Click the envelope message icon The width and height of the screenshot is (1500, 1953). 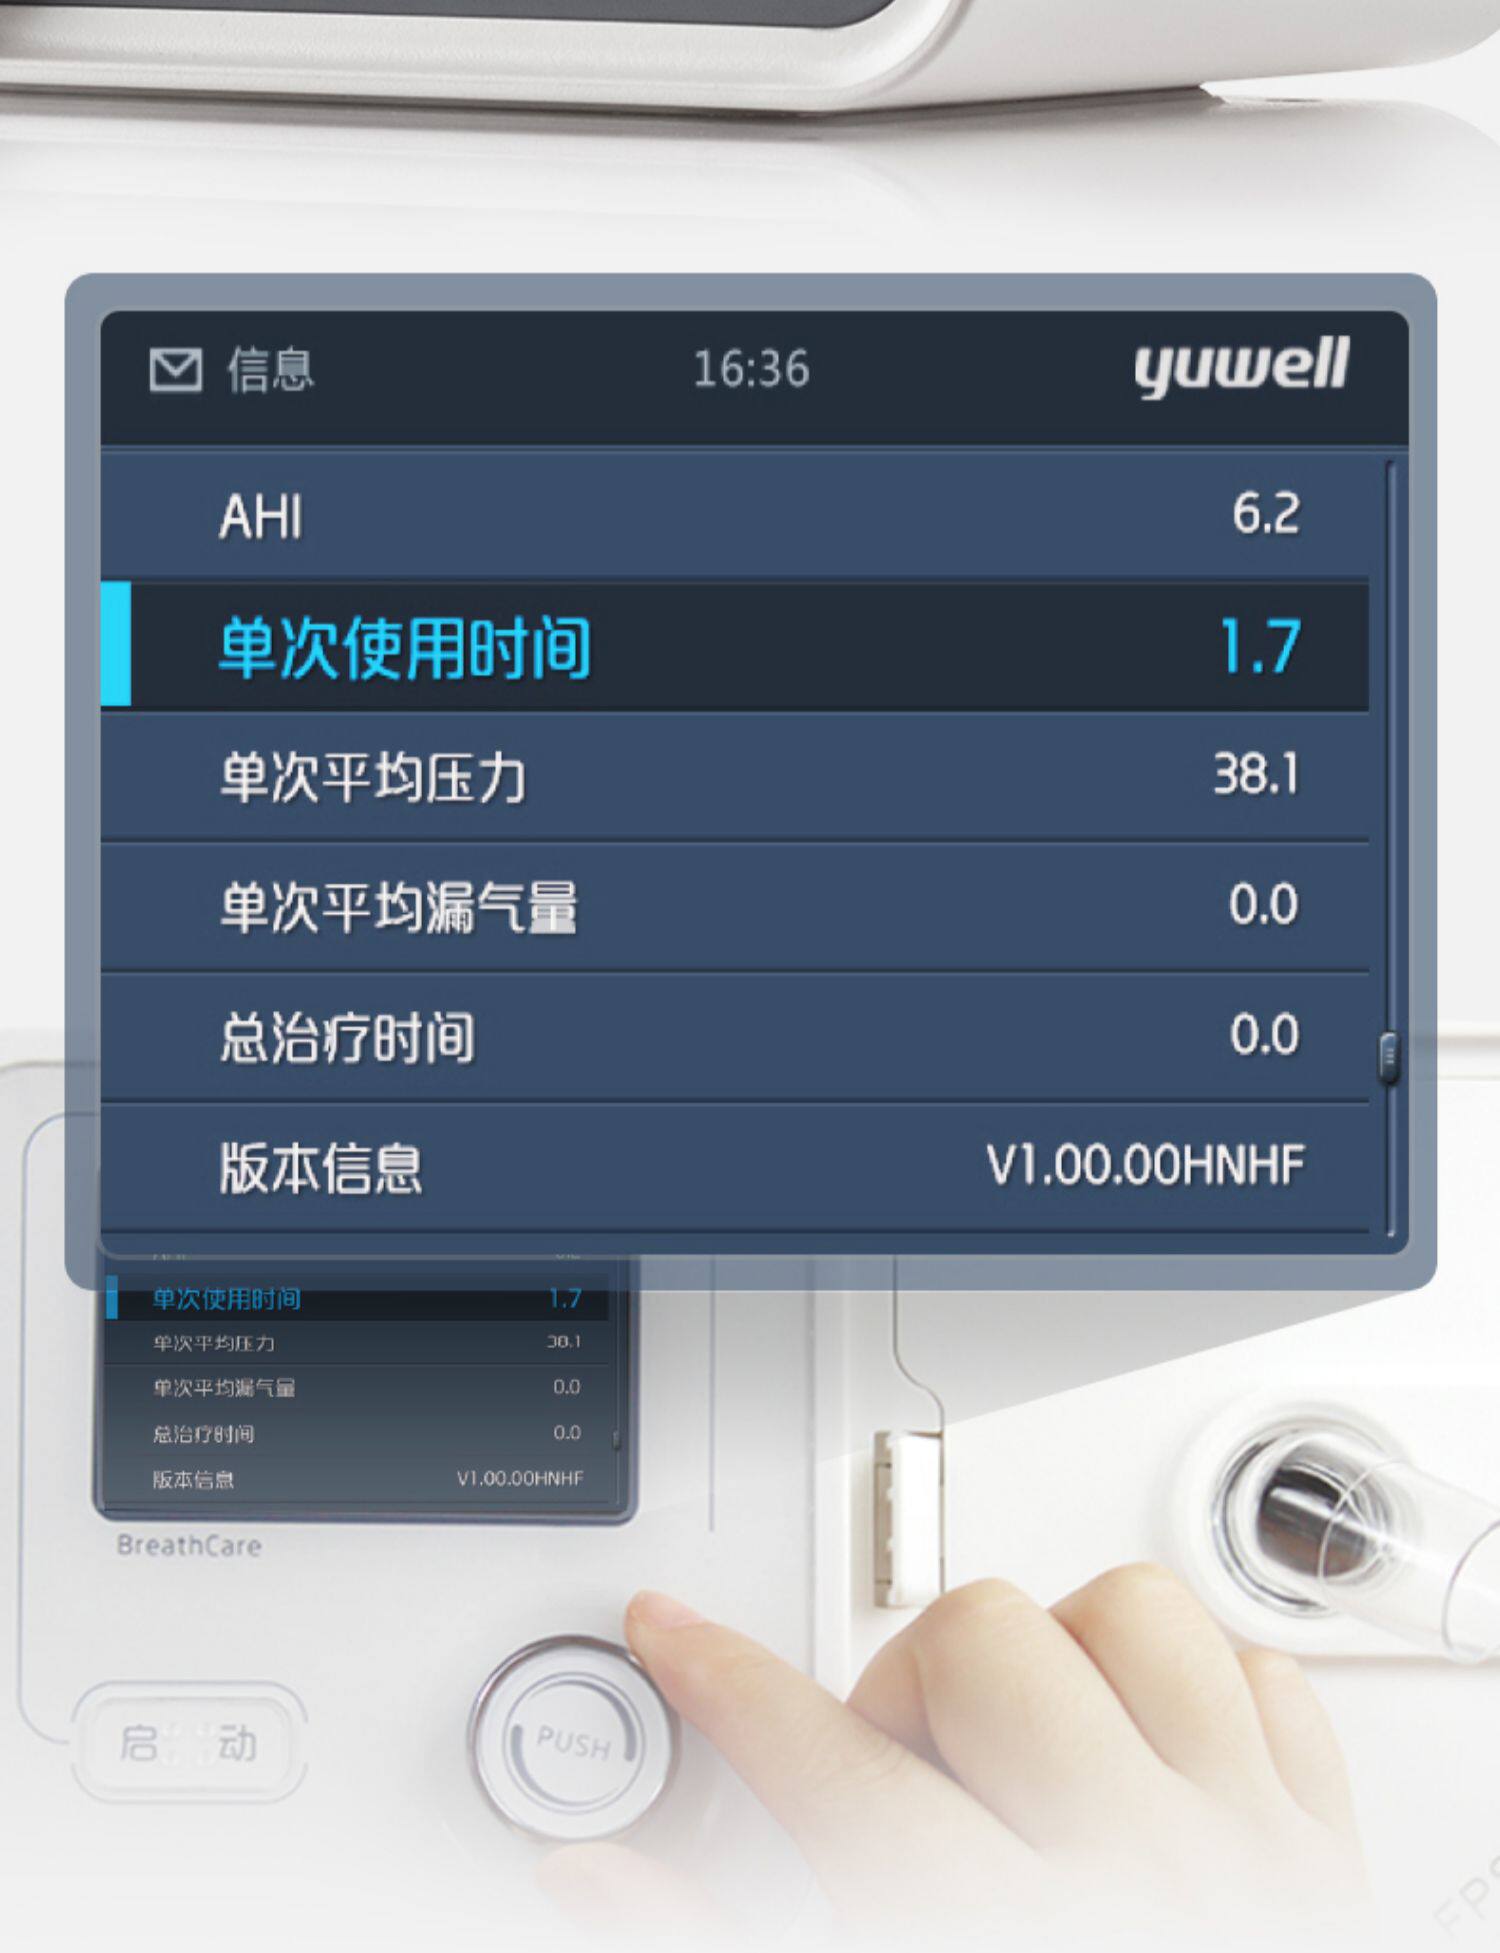pos(176,370)
